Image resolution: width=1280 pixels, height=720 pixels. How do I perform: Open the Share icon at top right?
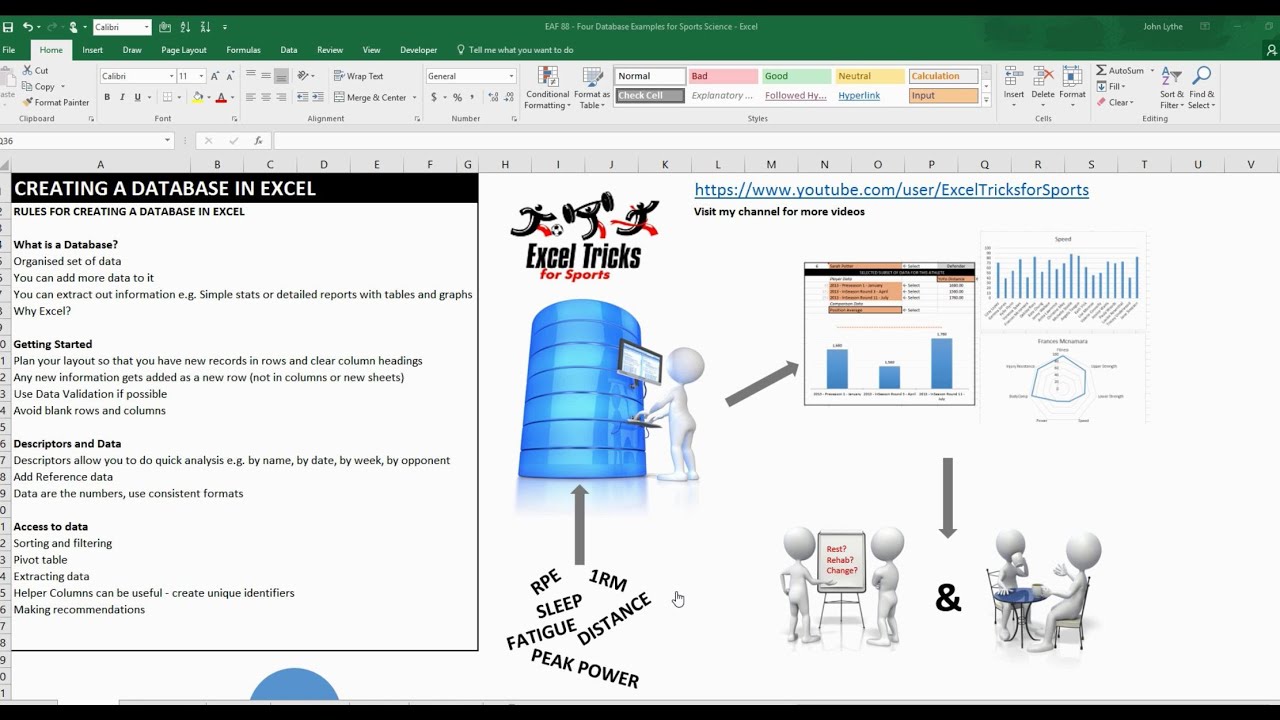pos(1271,50)
